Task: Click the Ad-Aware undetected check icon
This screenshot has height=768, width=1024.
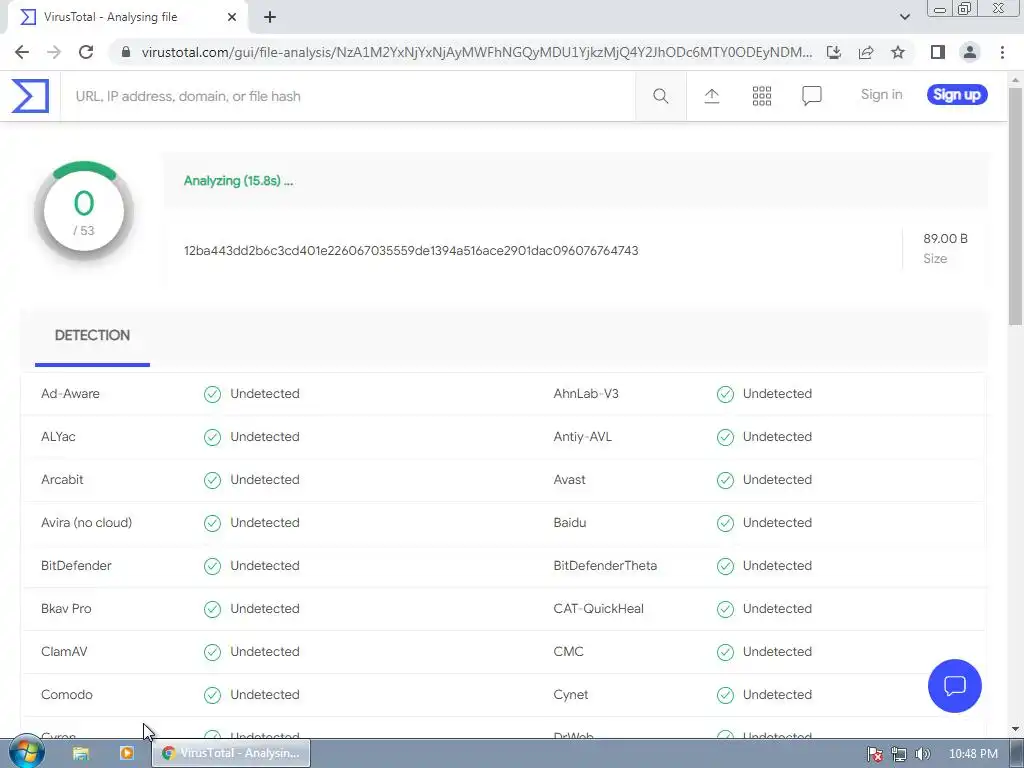Action: click(x=212, y=394)
